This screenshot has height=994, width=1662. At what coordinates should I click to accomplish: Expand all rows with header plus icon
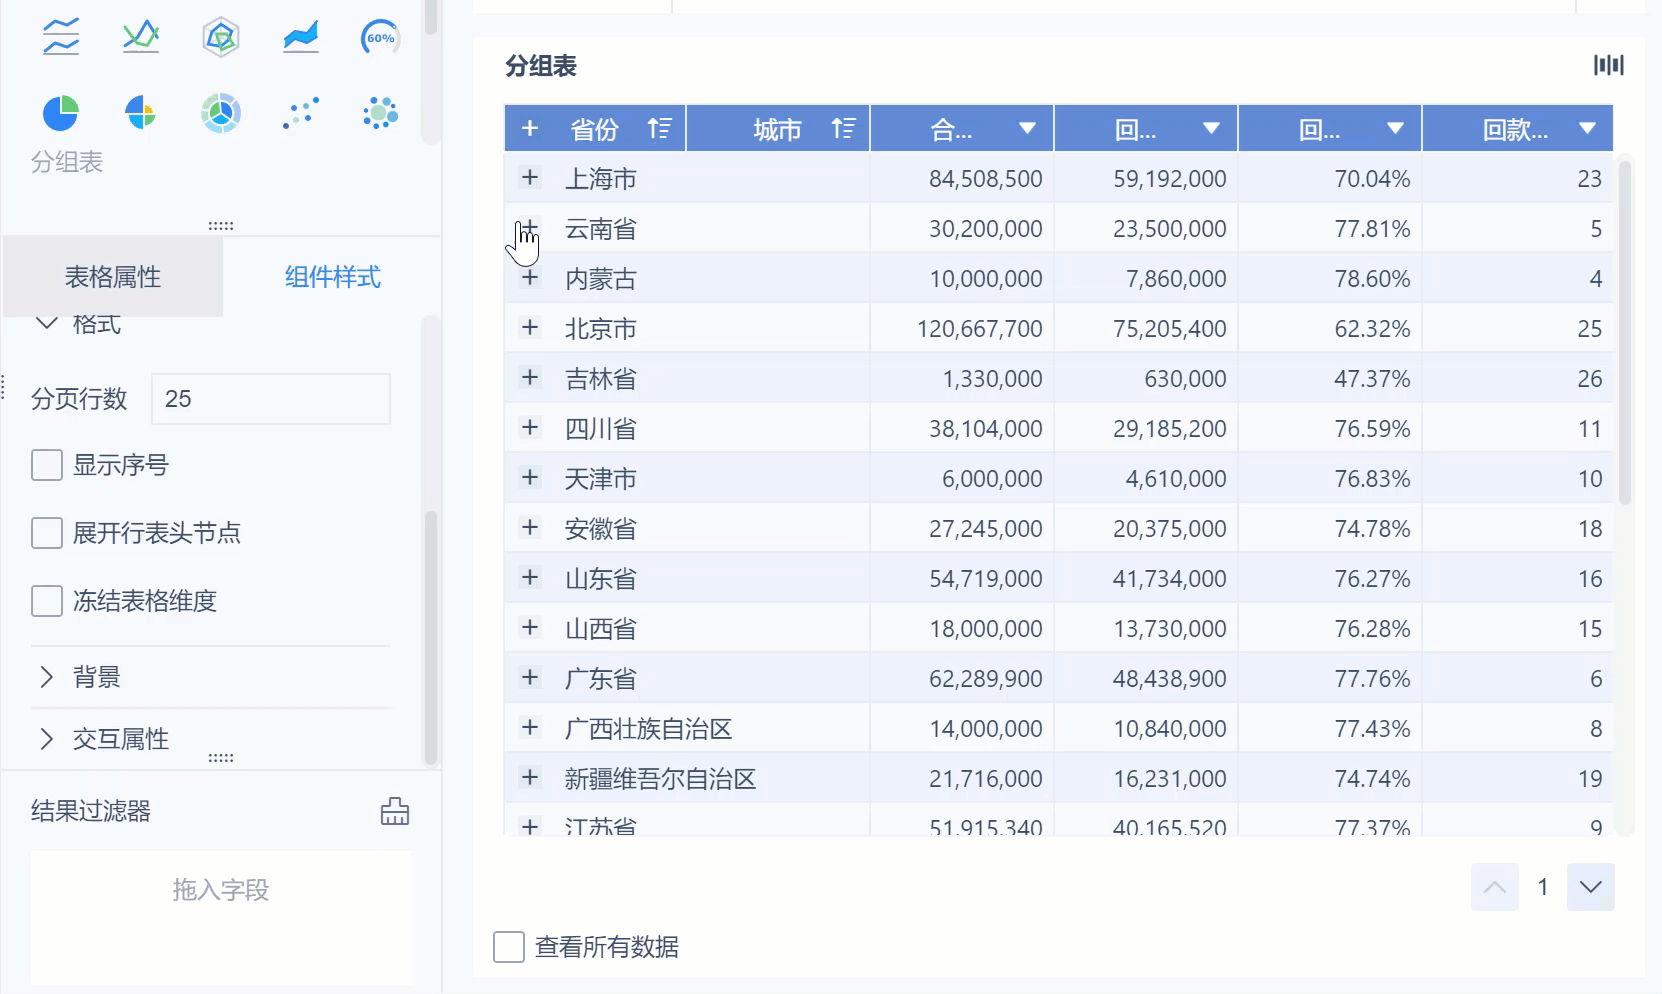(x=530, y=129)
